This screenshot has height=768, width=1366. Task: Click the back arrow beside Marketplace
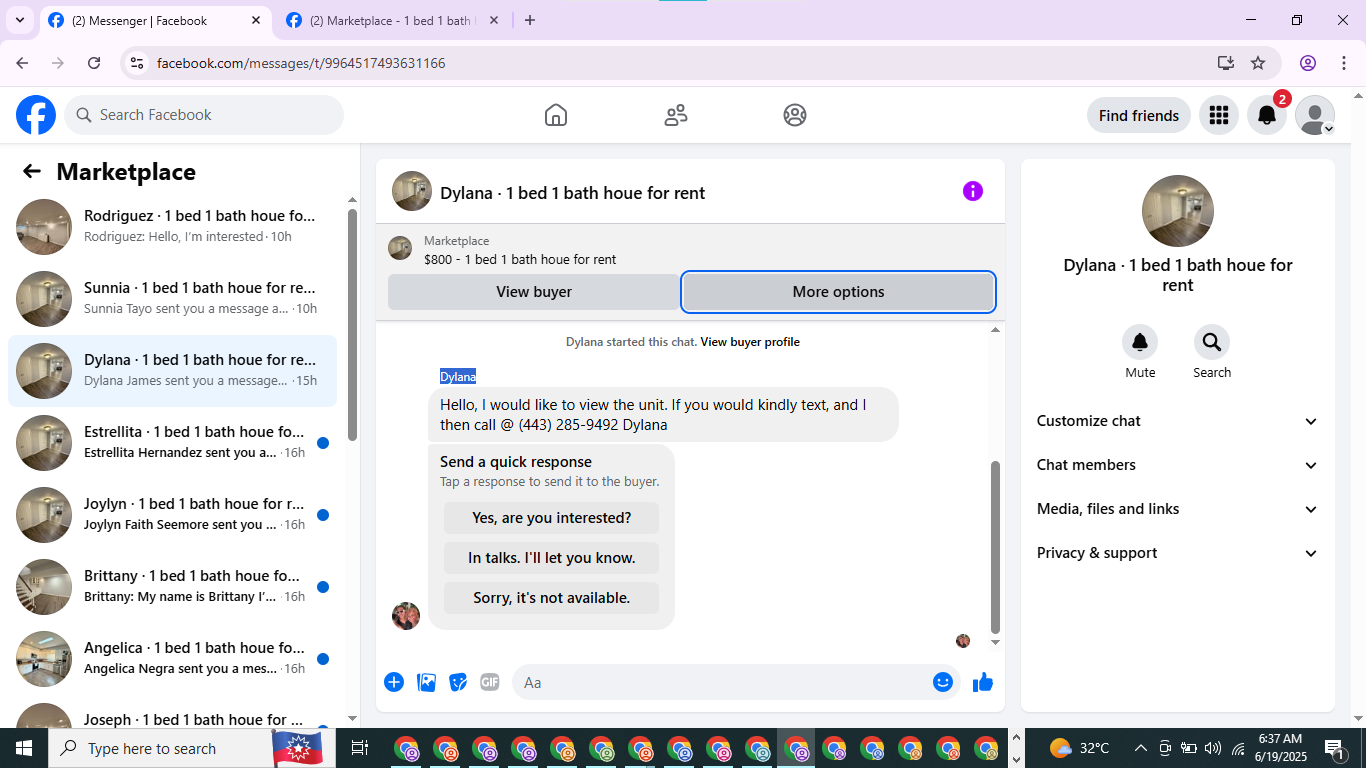pos(32,171)
